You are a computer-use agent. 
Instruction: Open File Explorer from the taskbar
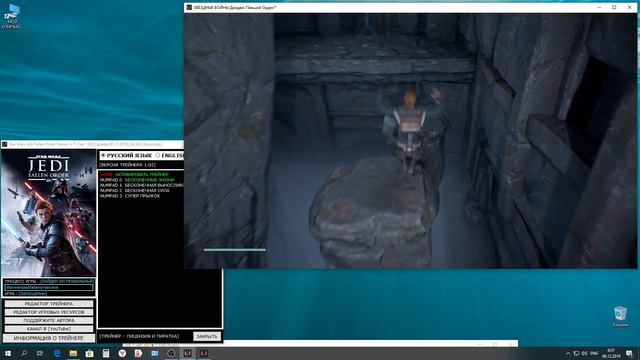(x=73, y=353)
